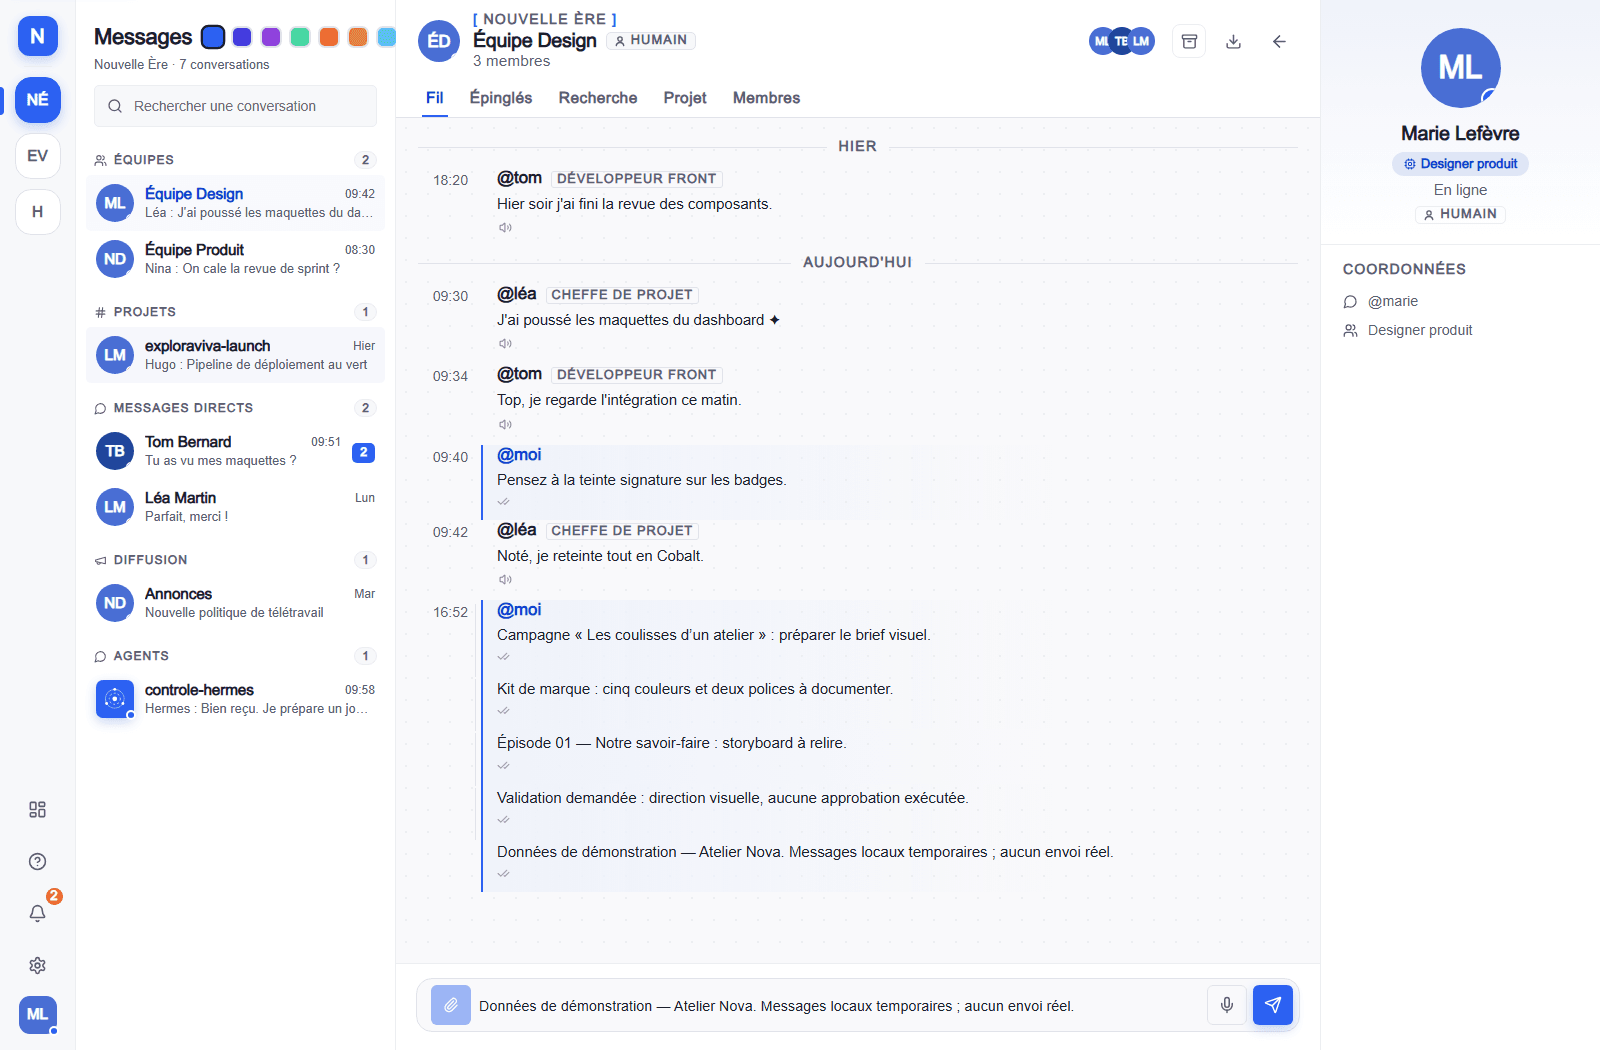Switch to the Fil tab
Image resolution: width=1600 pixels, height=1050 pixels.
(435, 98)
